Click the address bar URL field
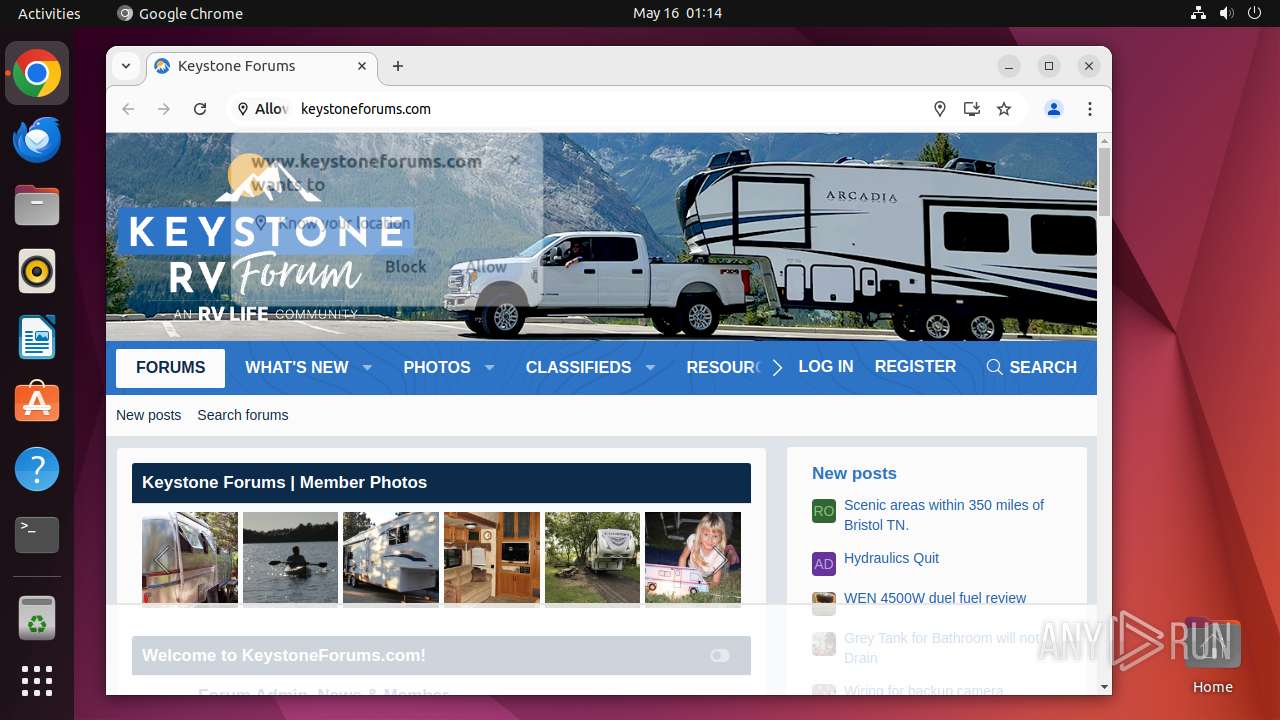Viewport: 1280px width, 720px height. (x=610, y=109)
